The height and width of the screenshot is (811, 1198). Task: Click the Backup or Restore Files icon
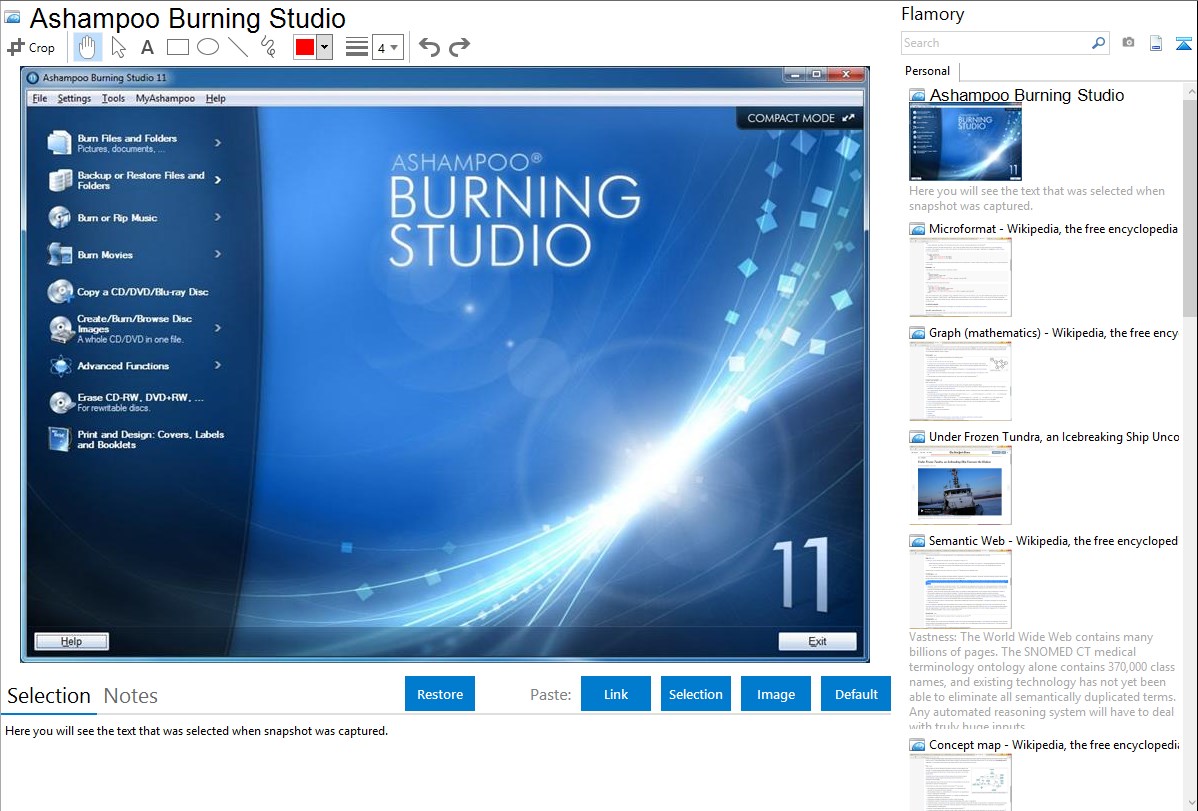coord(60,180)
